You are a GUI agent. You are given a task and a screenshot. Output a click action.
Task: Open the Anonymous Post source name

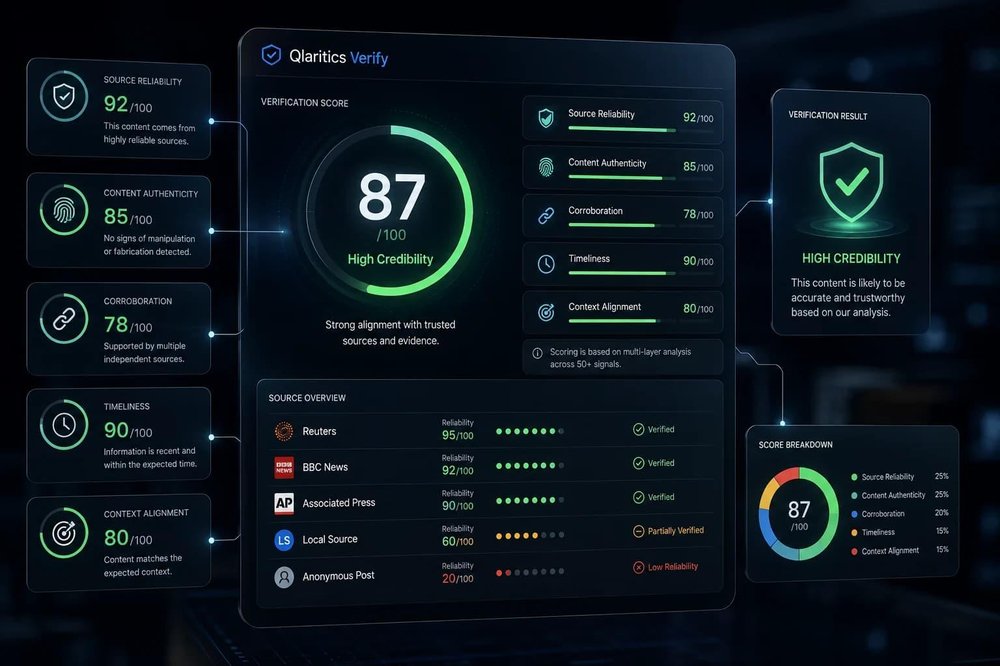point(338,575)
